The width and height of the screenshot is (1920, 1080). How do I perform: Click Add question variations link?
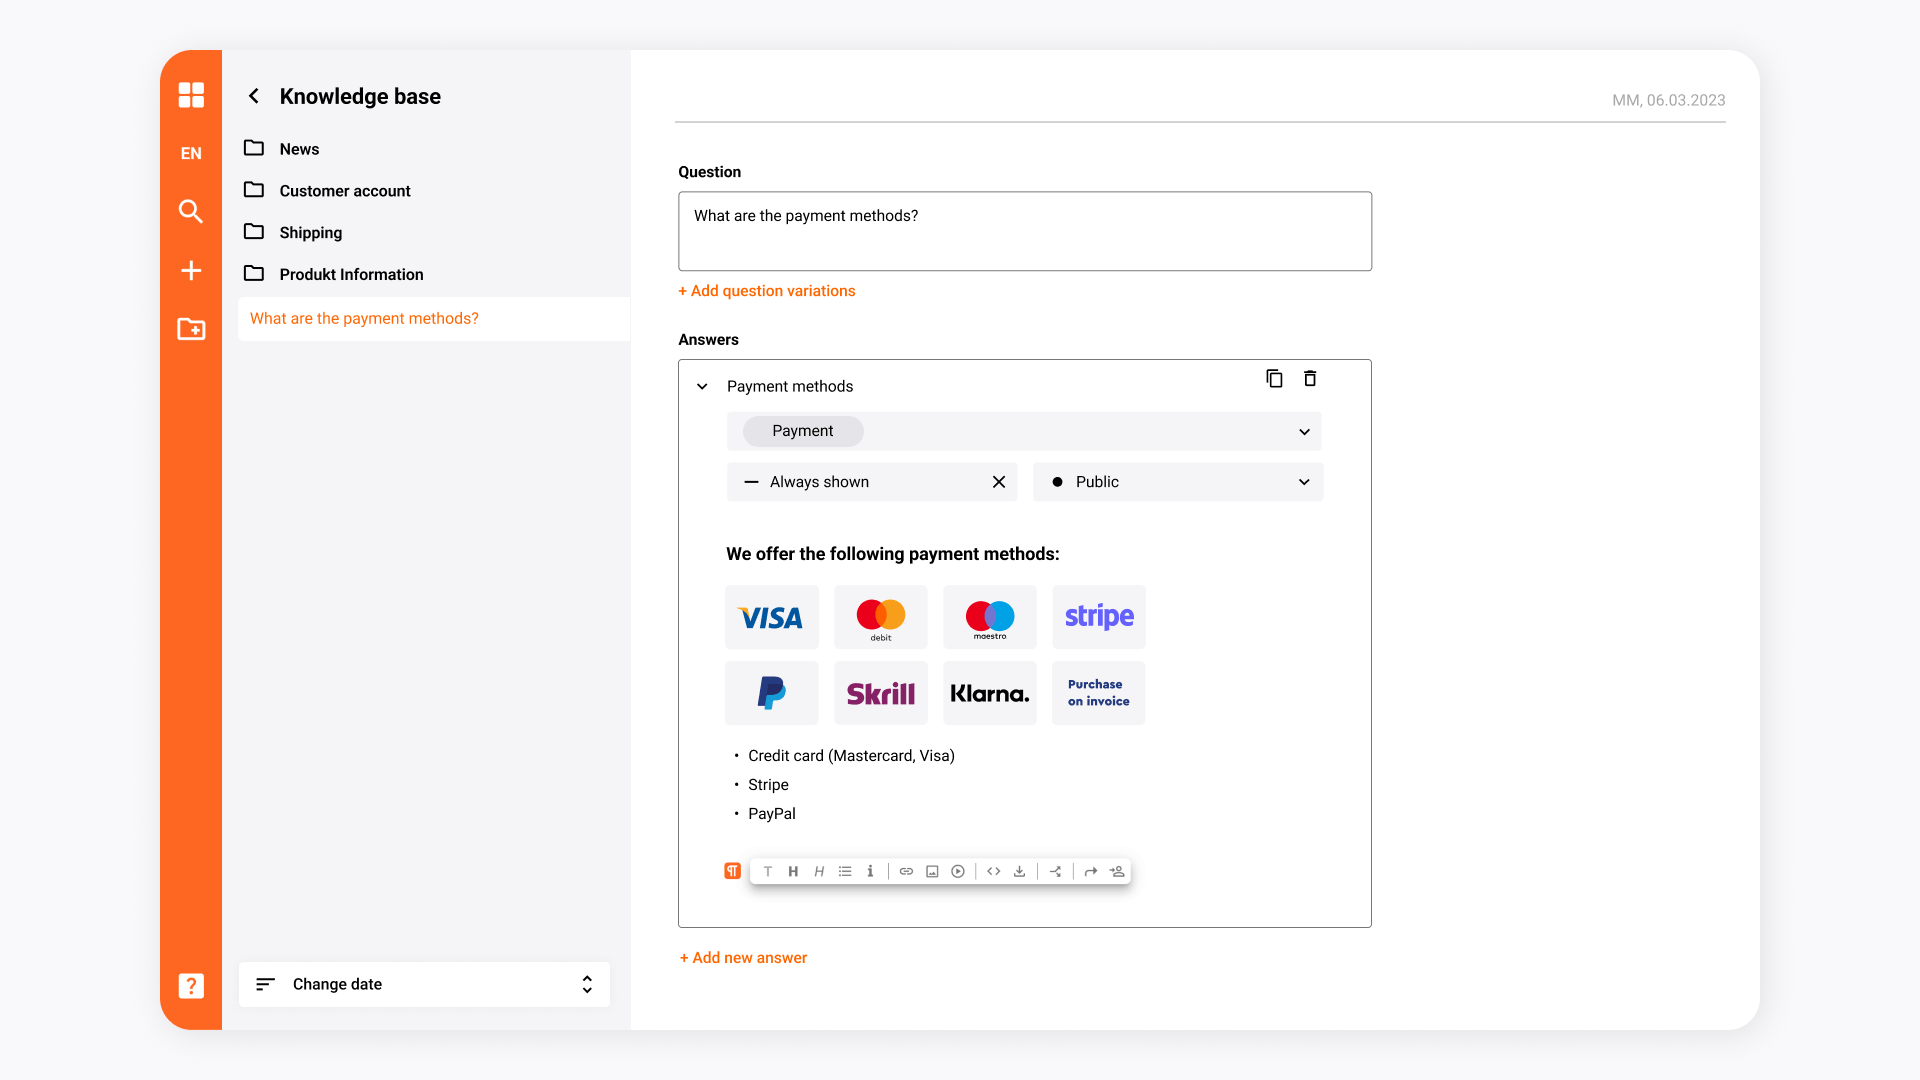[767, 291]
